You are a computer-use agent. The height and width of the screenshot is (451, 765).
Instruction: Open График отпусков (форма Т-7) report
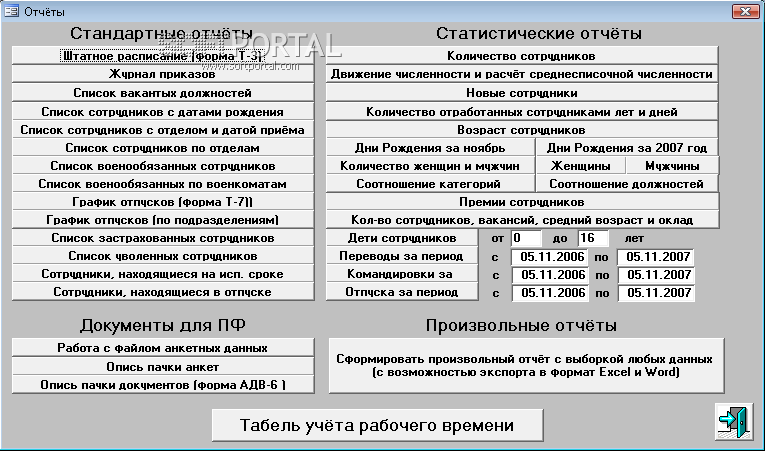tap(163, 202)
